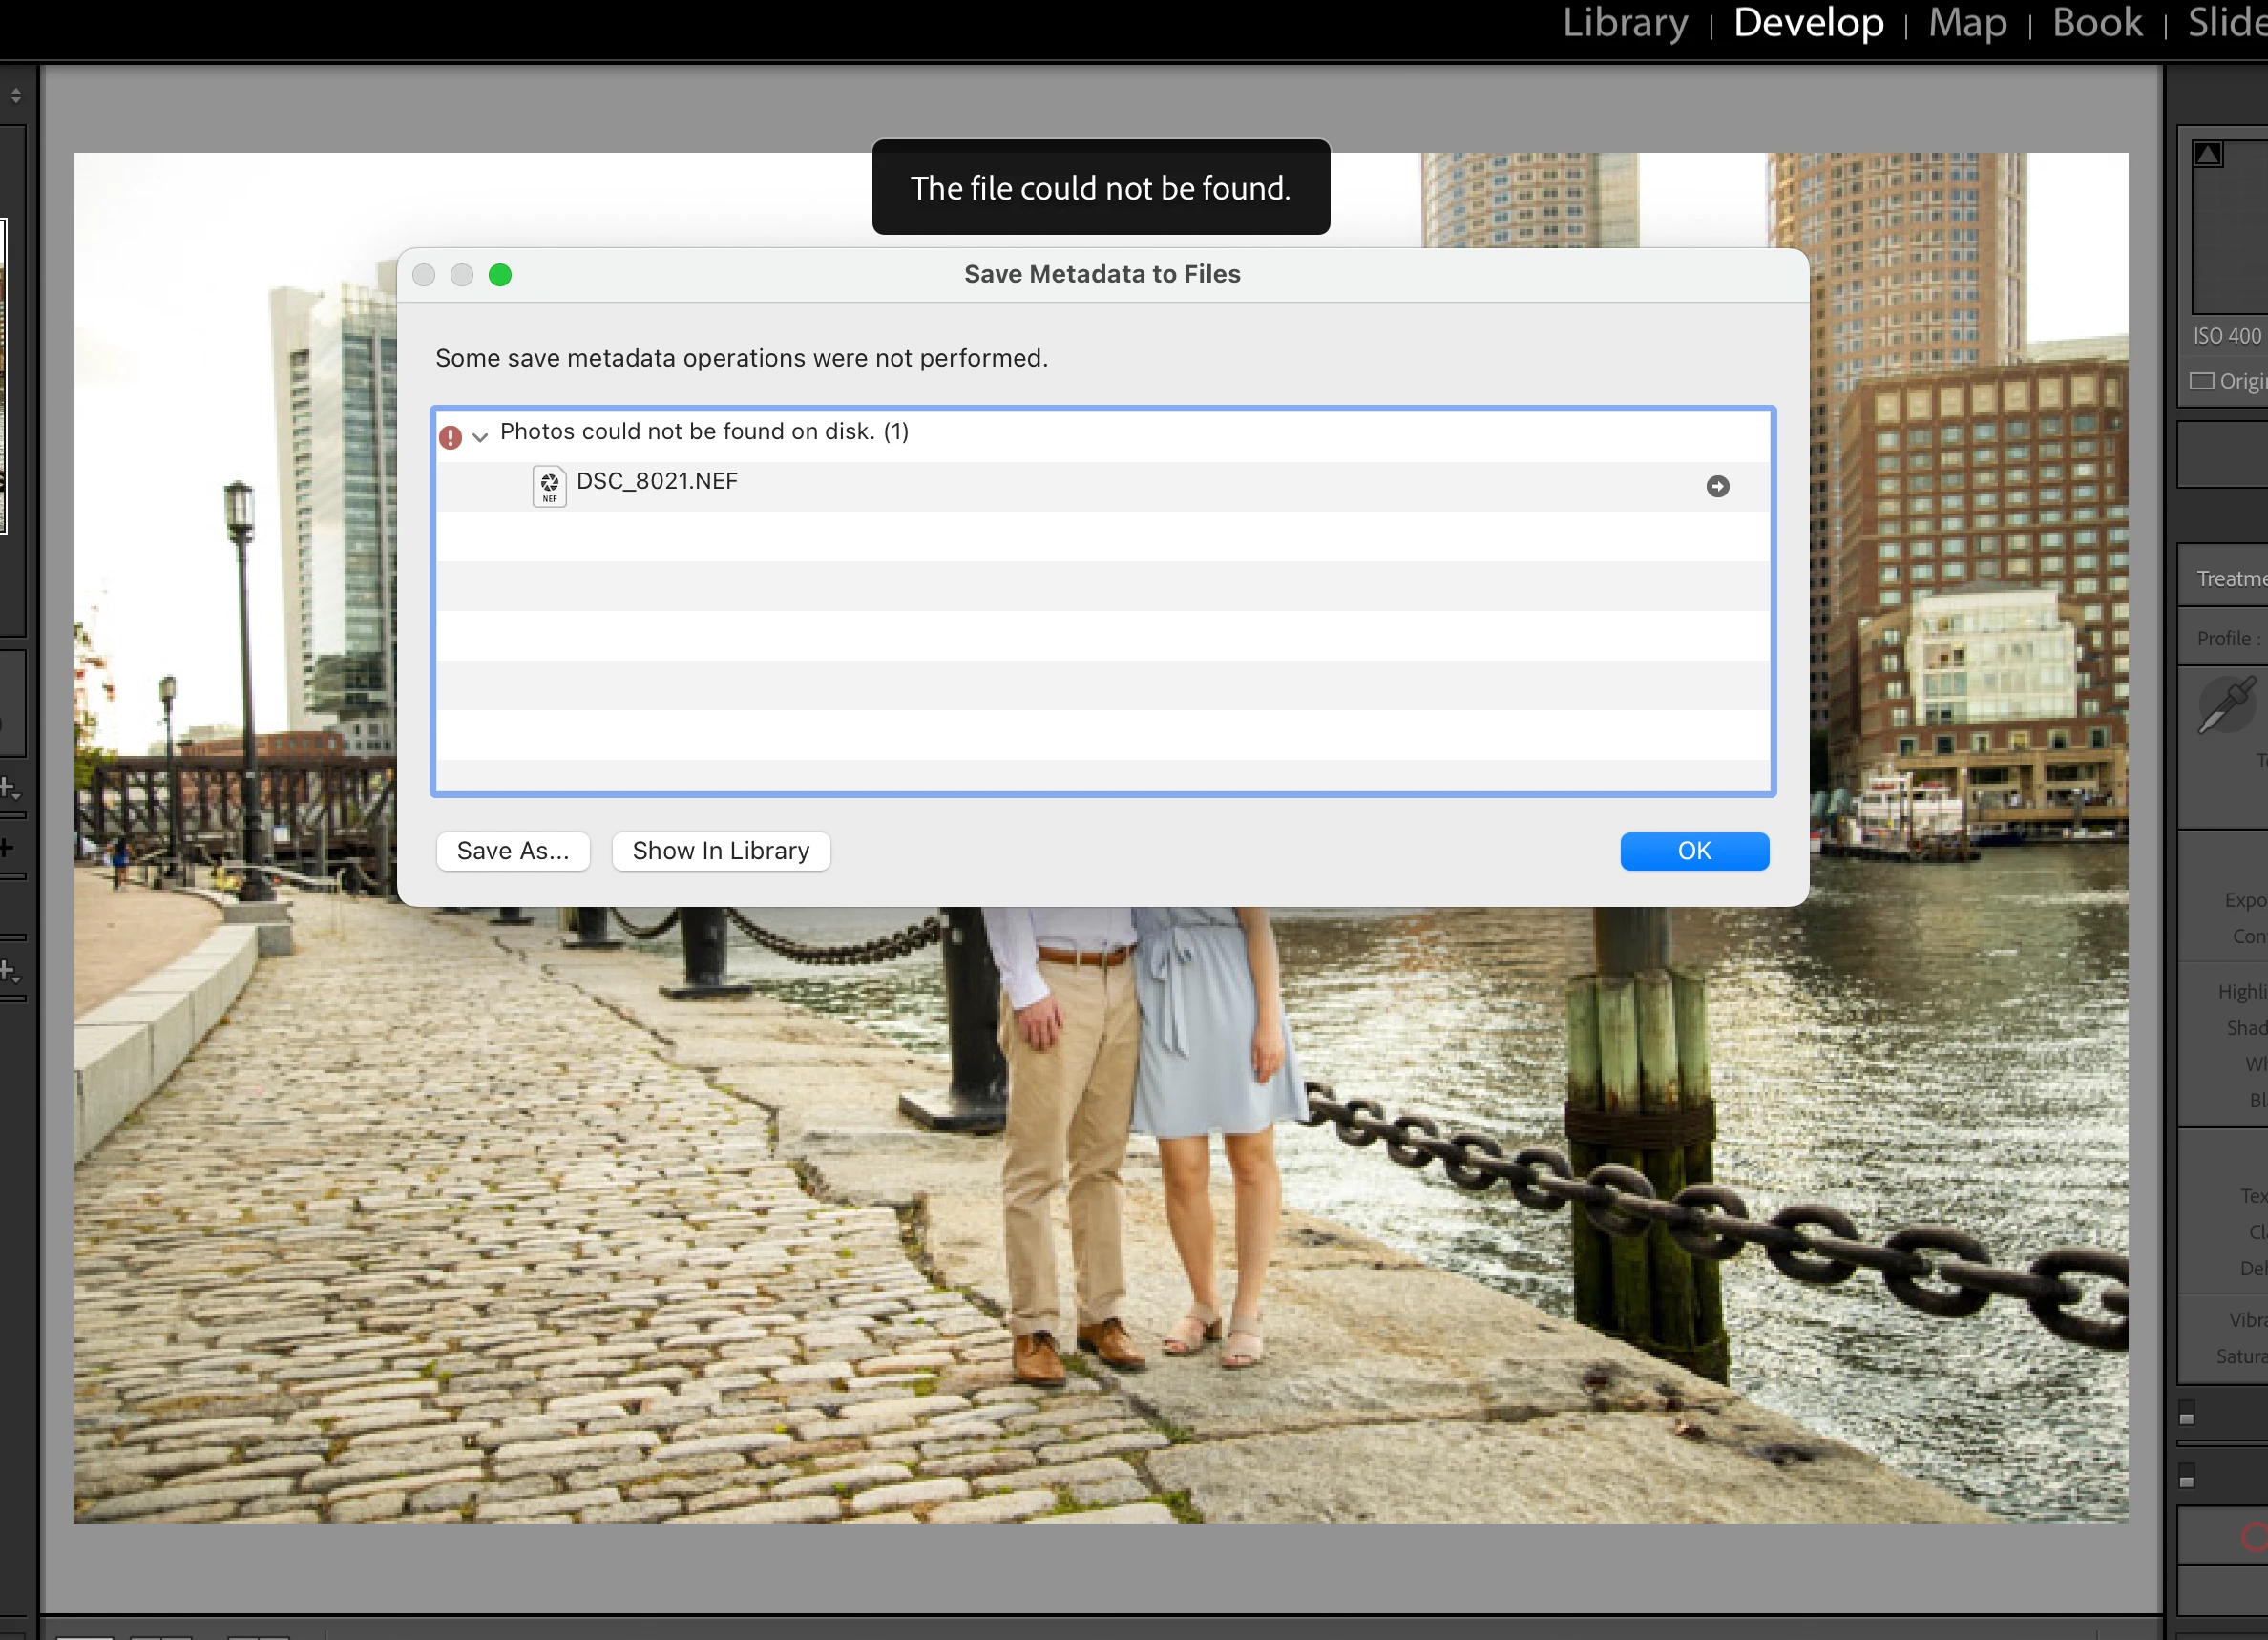Toggle the histogram shadow clipping triangle
Image resolution: width=2268 pixels, height=1640 pixels.
click(x=2208, y=154)
